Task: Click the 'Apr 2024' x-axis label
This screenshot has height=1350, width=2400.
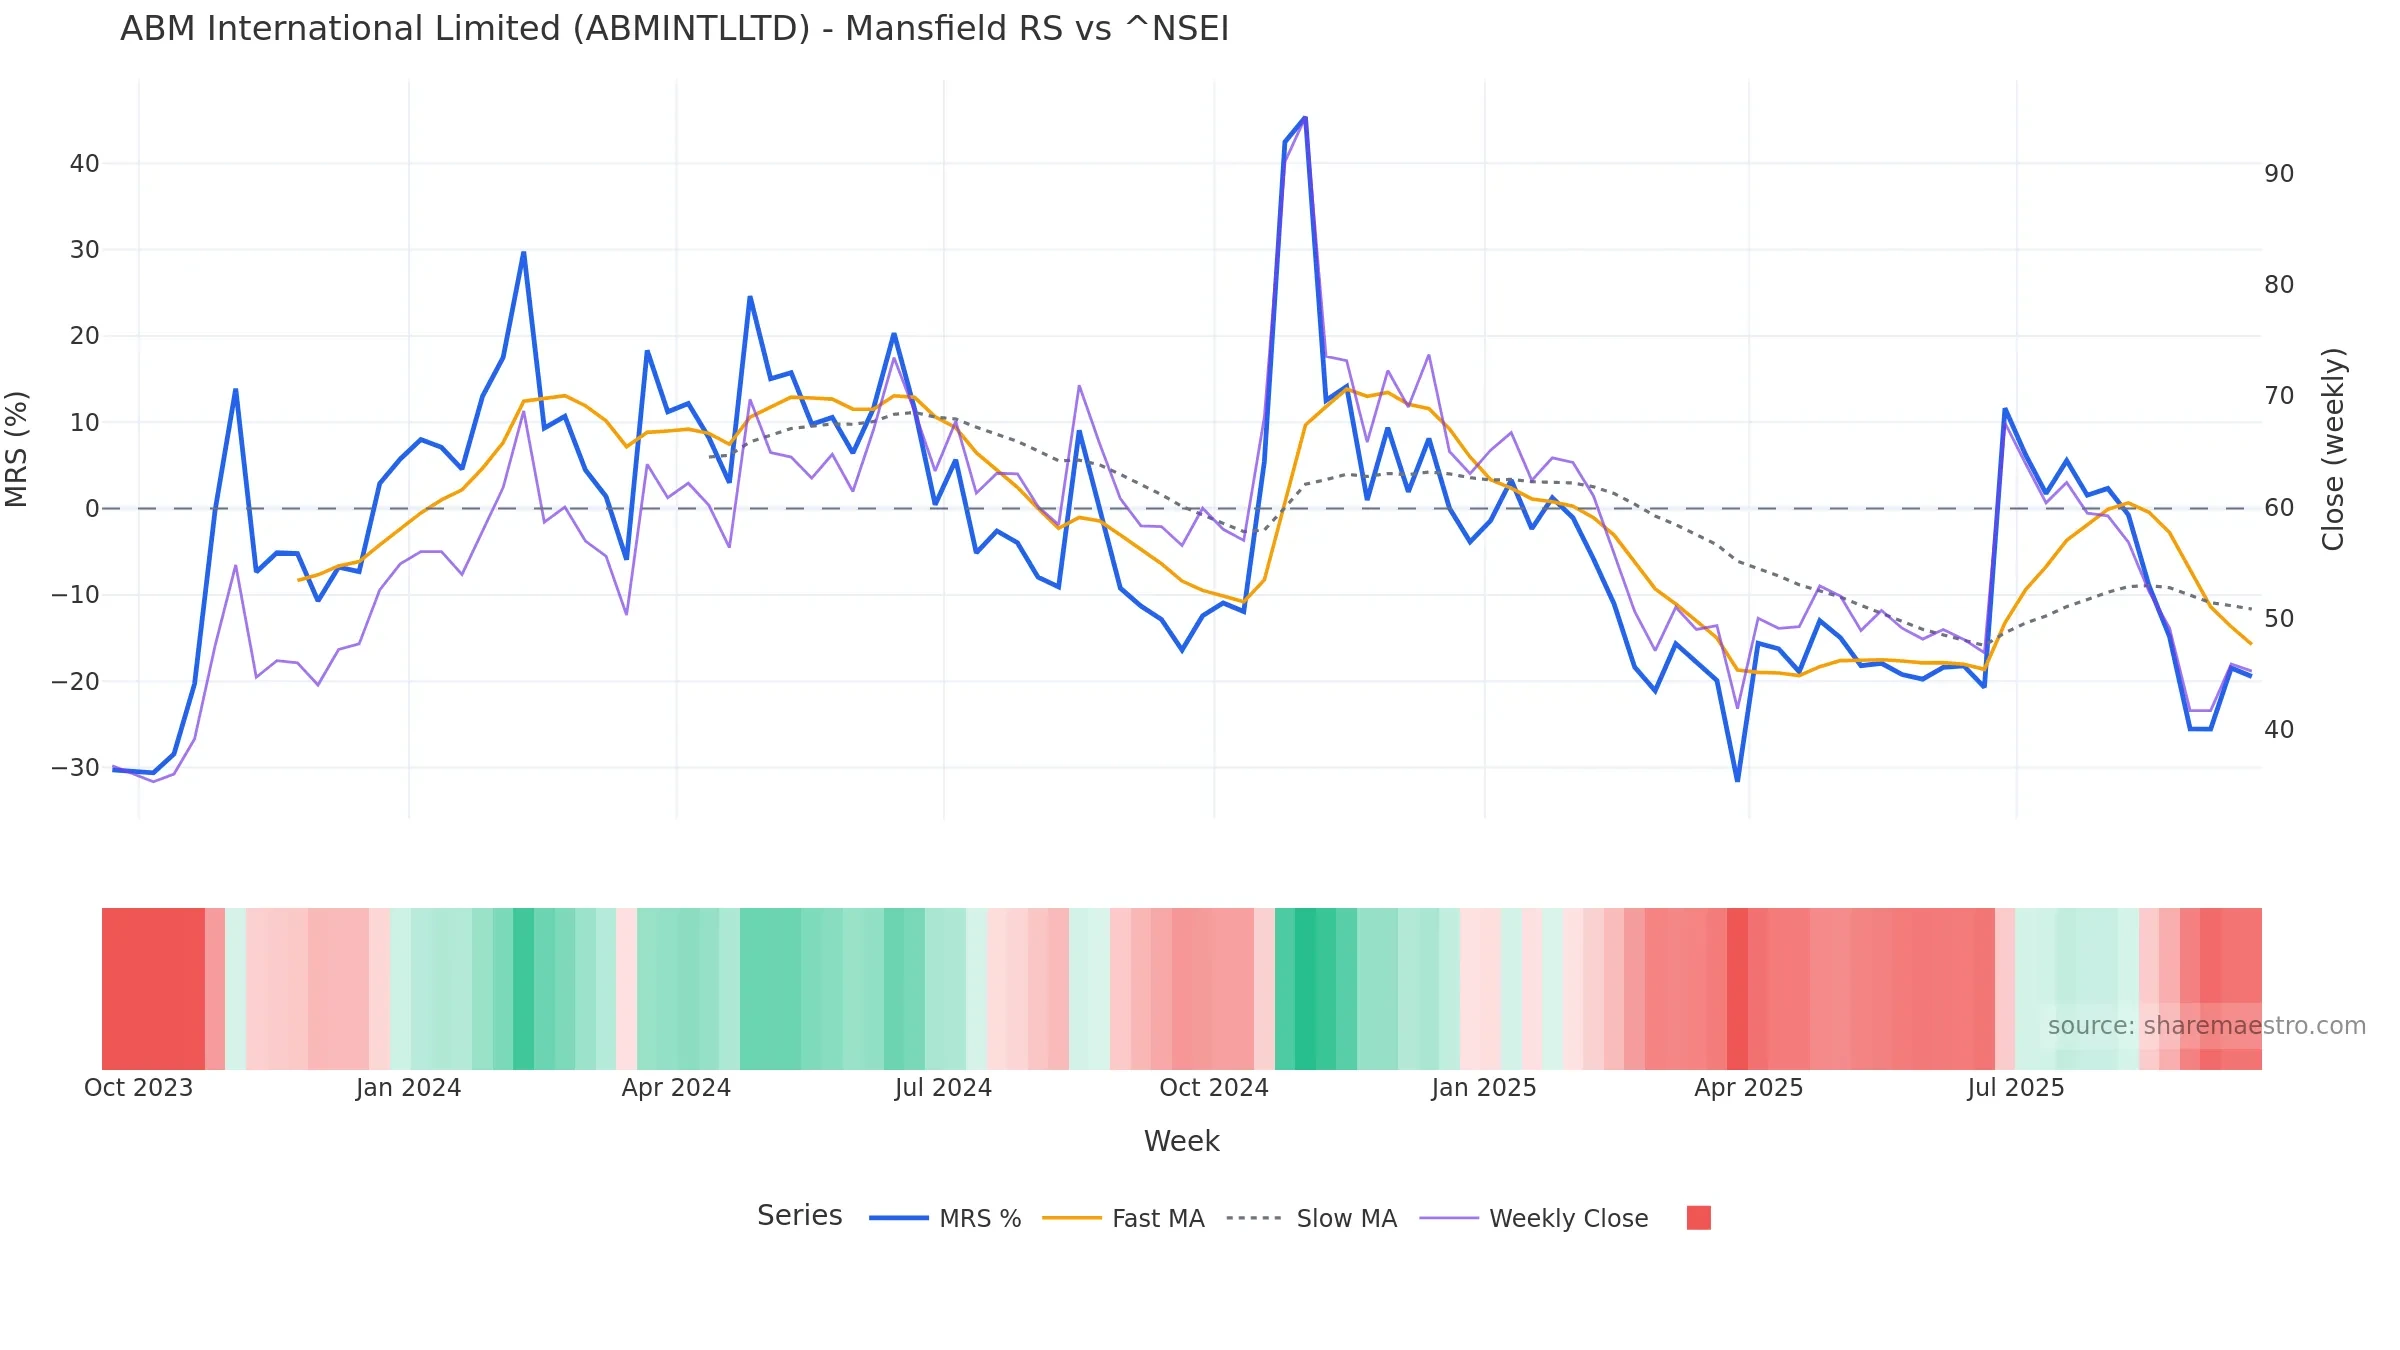Action: (676, 1087)
